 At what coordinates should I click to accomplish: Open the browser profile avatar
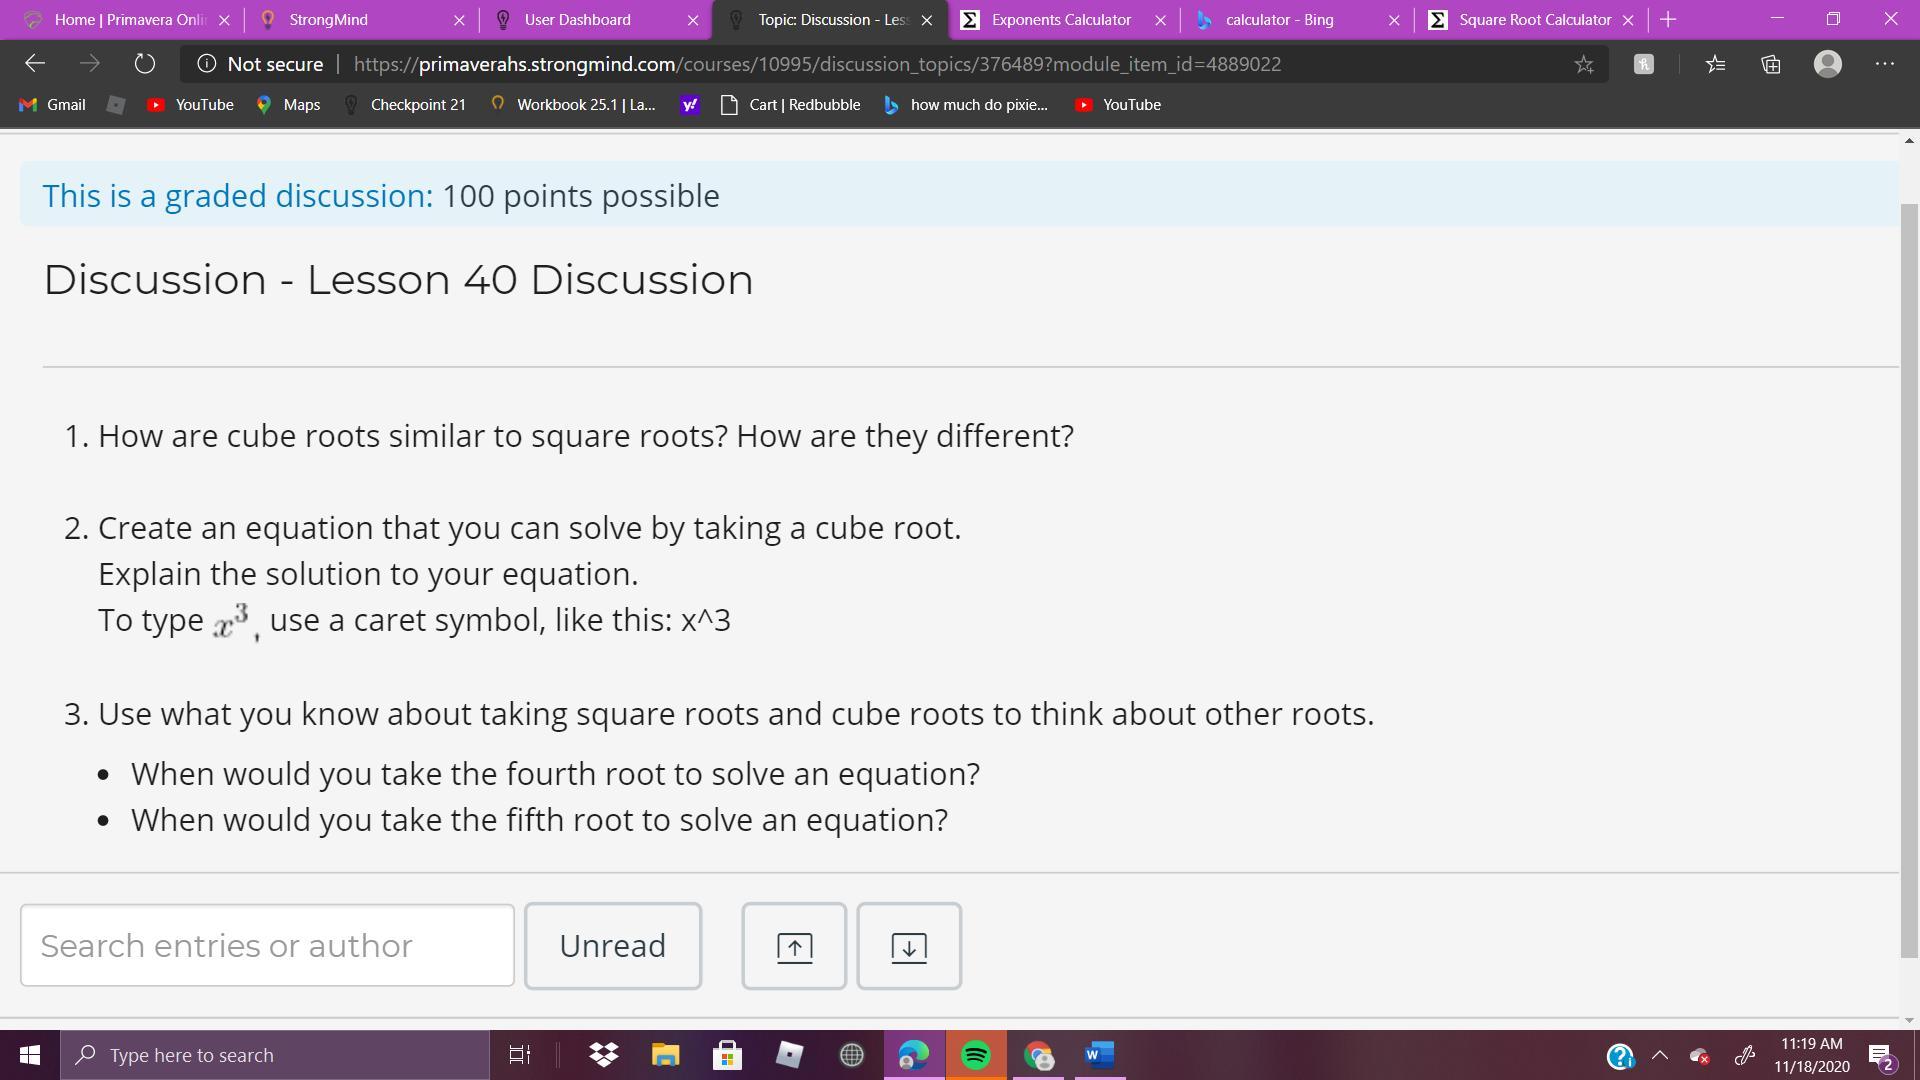1828,64
